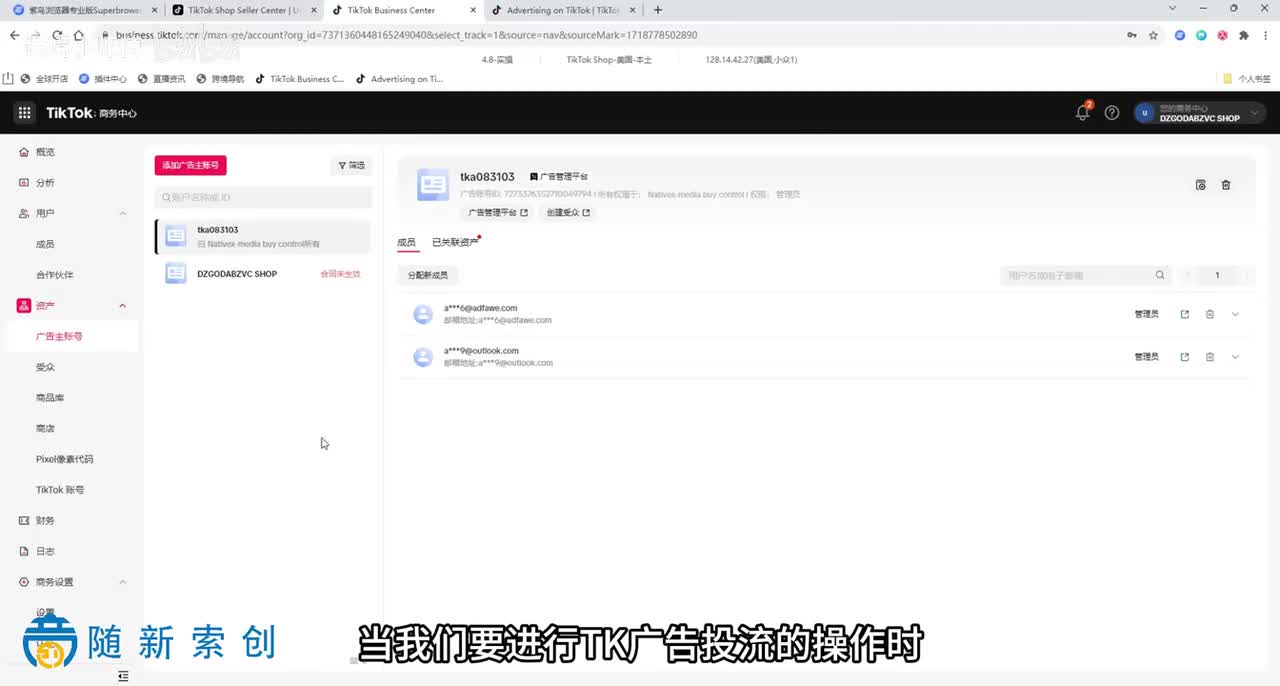Open external link icon for a***6@adfawe.com
This screenshot has height=686, width=1280.
(1185, 314)
